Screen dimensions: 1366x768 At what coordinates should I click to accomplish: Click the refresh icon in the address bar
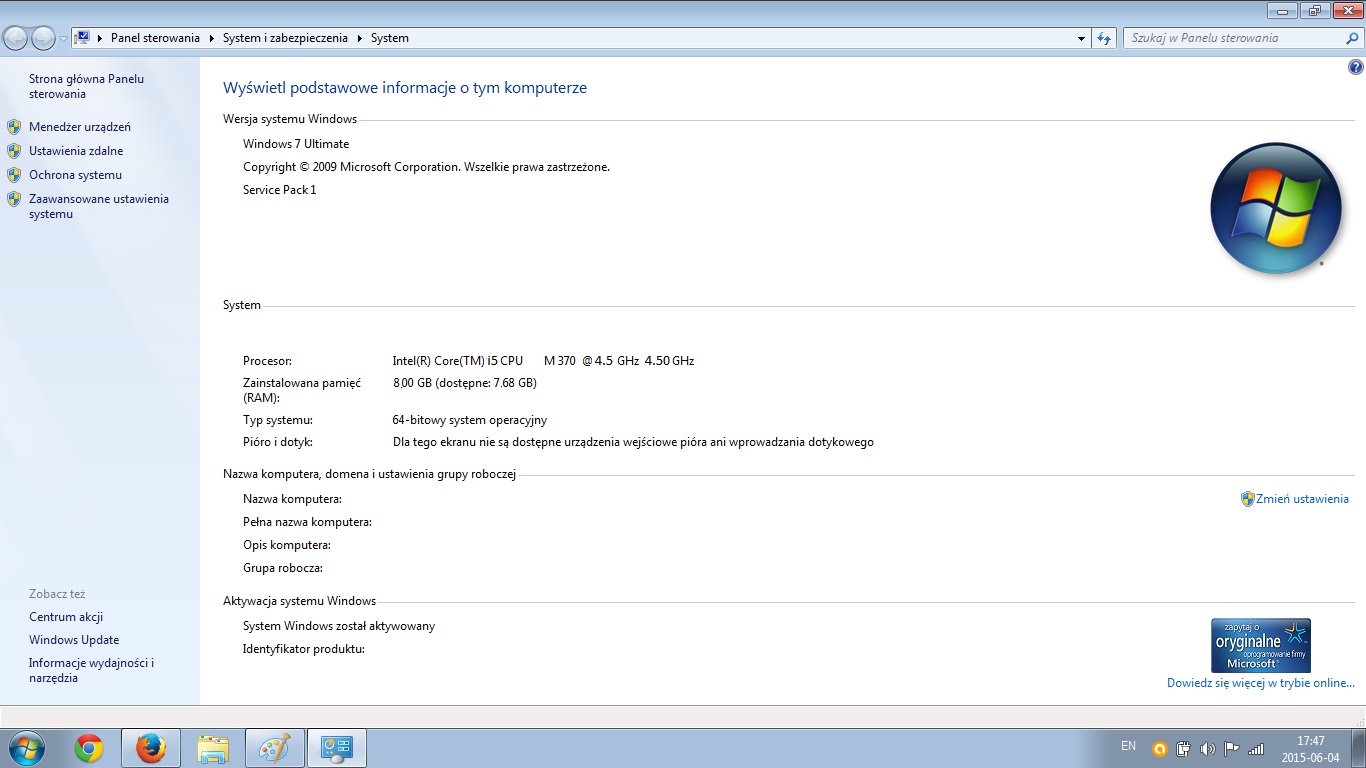tap(1102, 38)
